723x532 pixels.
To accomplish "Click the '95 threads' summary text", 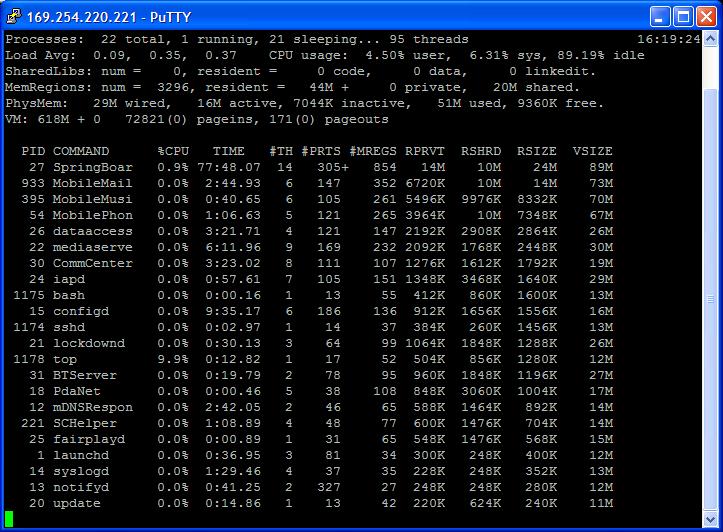I will (x=429, y=39).
